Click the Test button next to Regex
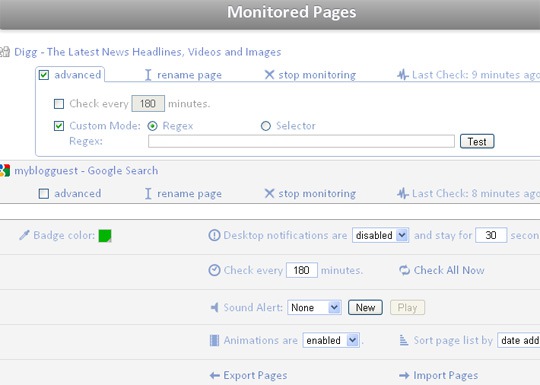This screenshot has width=540, height=385. (477, 142)
